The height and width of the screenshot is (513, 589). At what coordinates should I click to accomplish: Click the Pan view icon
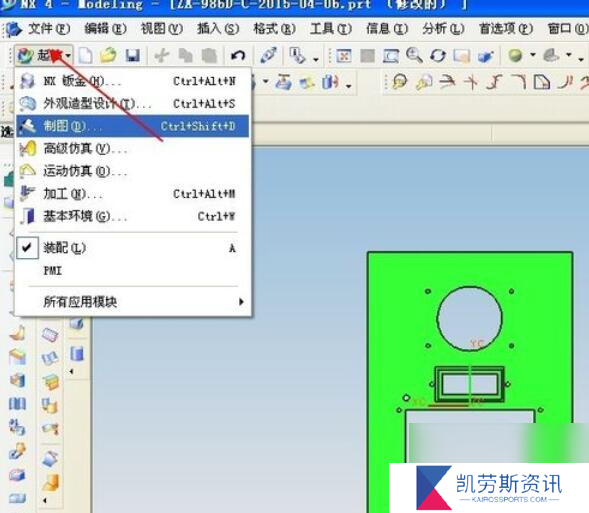coord(461,56)
